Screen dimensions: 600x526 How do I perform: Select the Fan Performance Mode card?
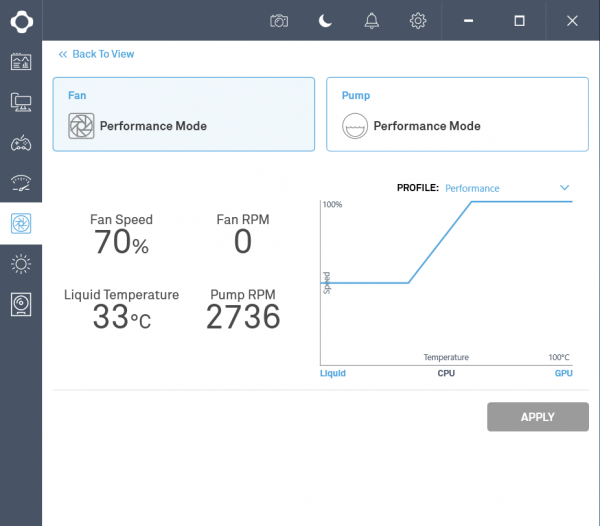pos(184,114)
